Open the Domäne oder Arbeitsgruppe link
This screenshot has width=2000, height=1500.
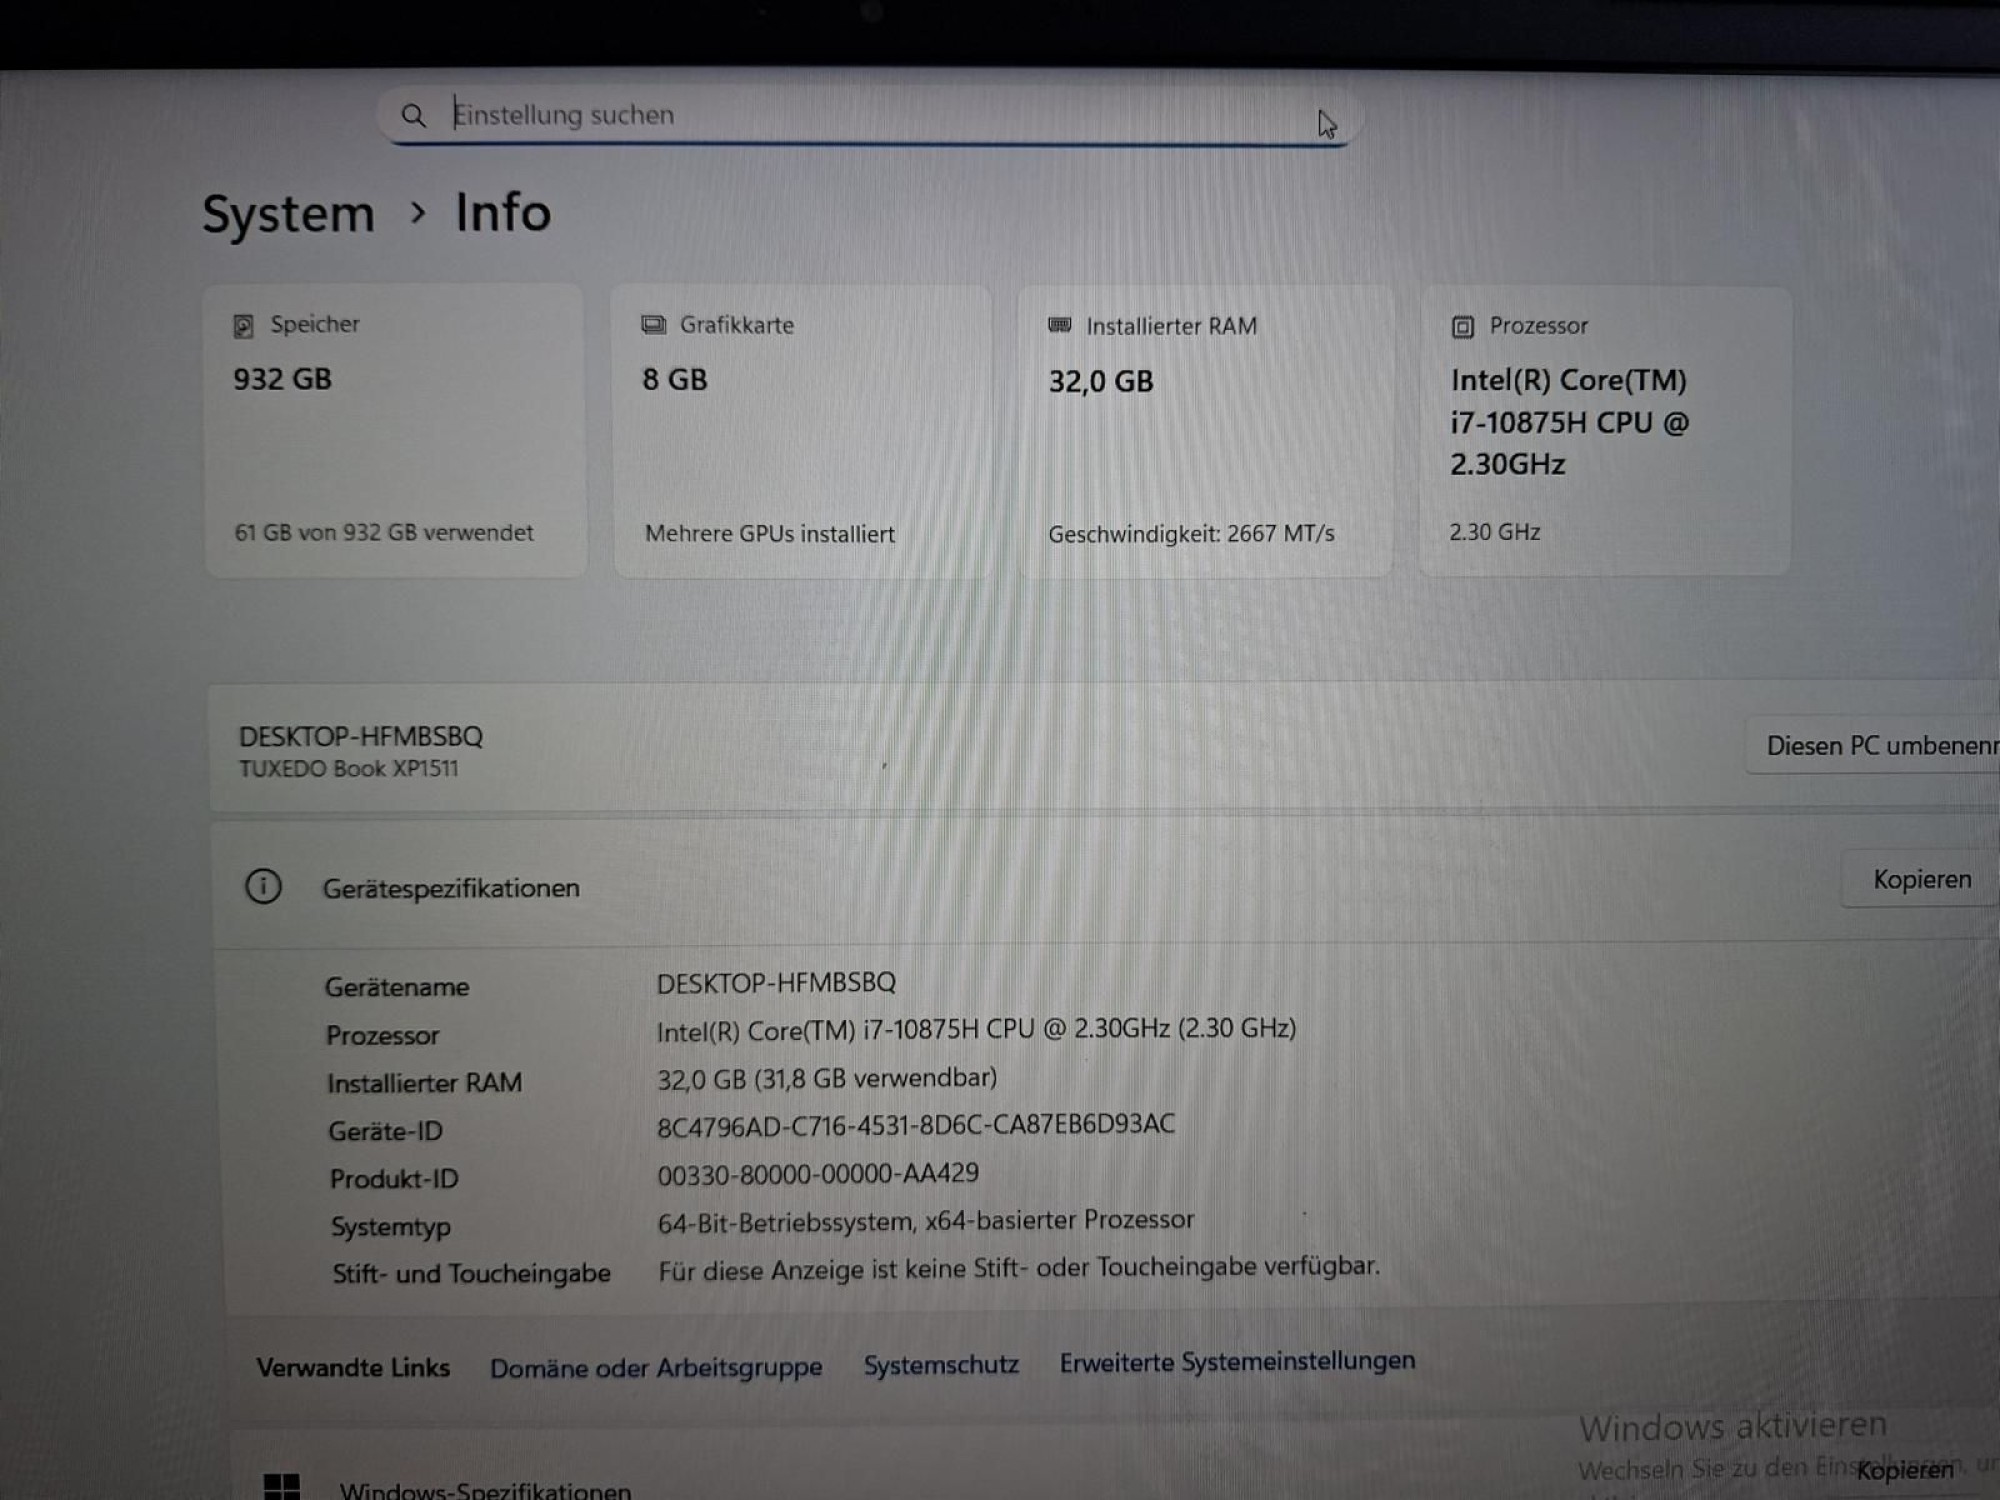click(x=656, y=1368)
